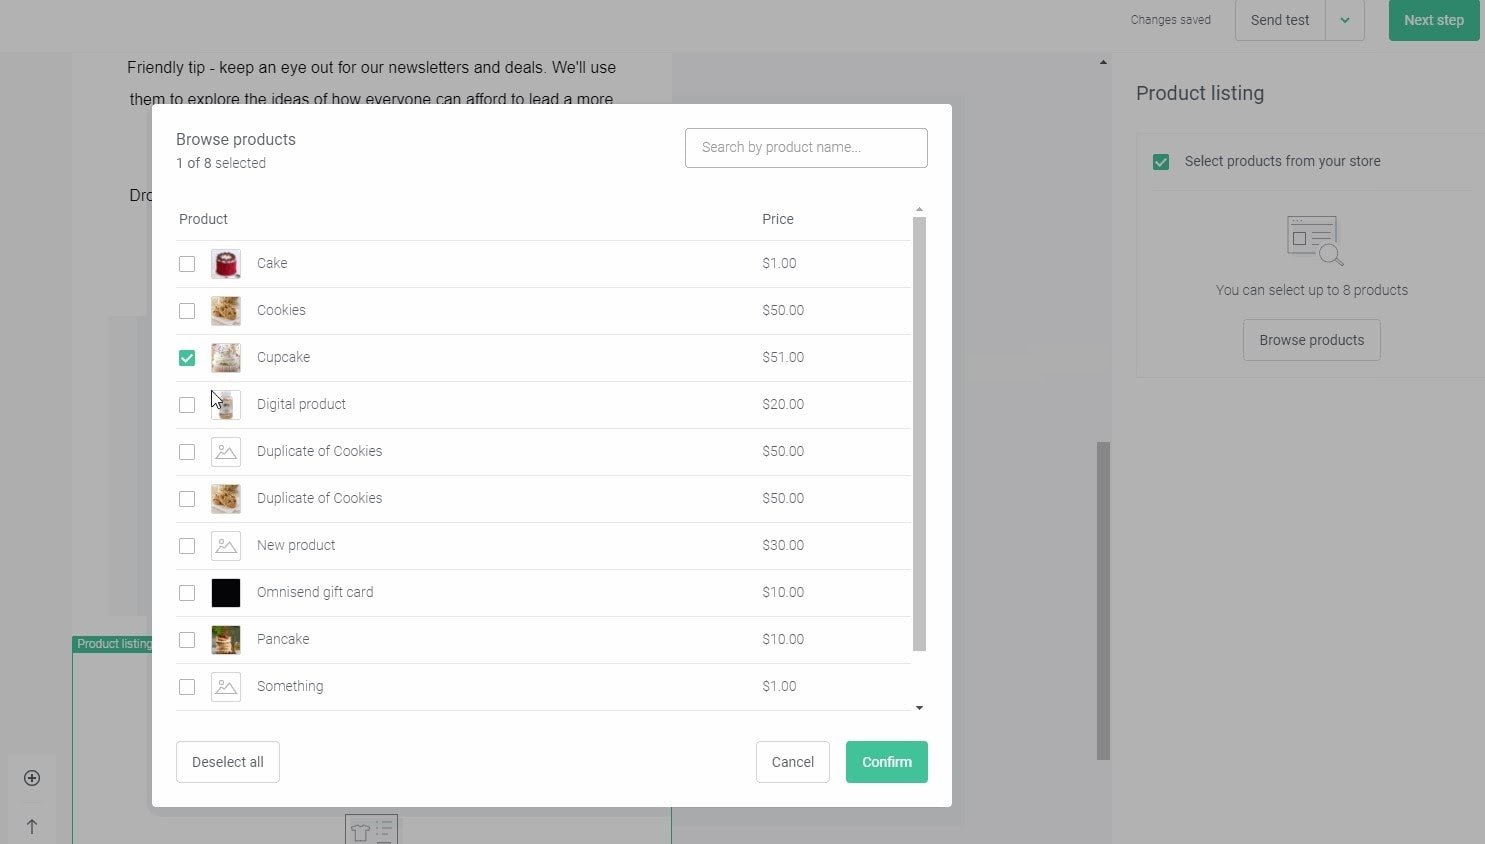Click the Something placeholder image icon
1485x844 pixels.
[226, 687]
